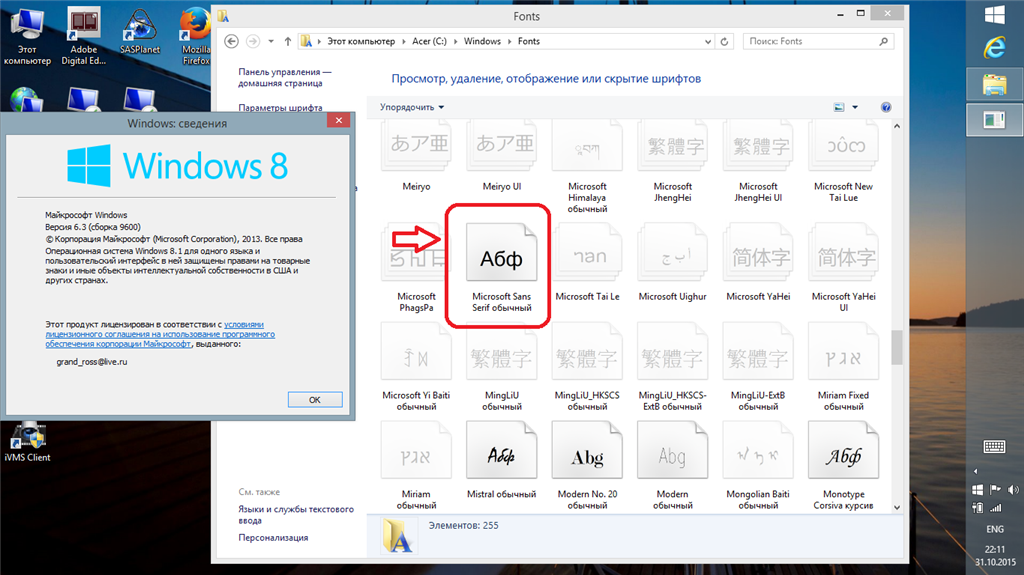The height and width of the screenshot is (575, 1024).
Task: Open the Упорядочить dropdown menu
Action: point(411,107)
